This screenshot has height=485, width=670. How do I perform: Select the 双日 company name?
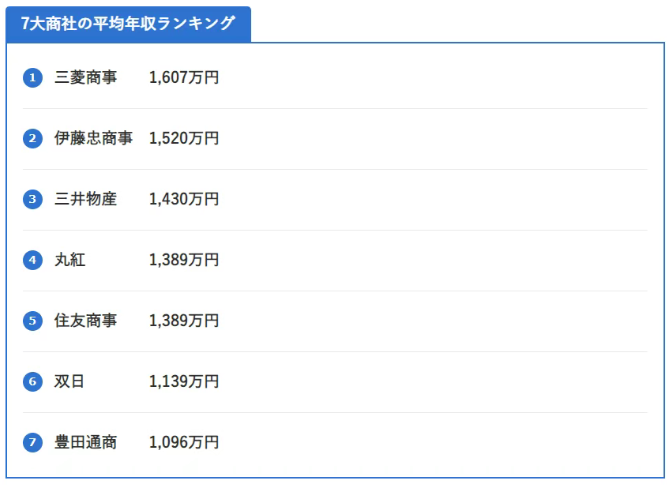70,381
